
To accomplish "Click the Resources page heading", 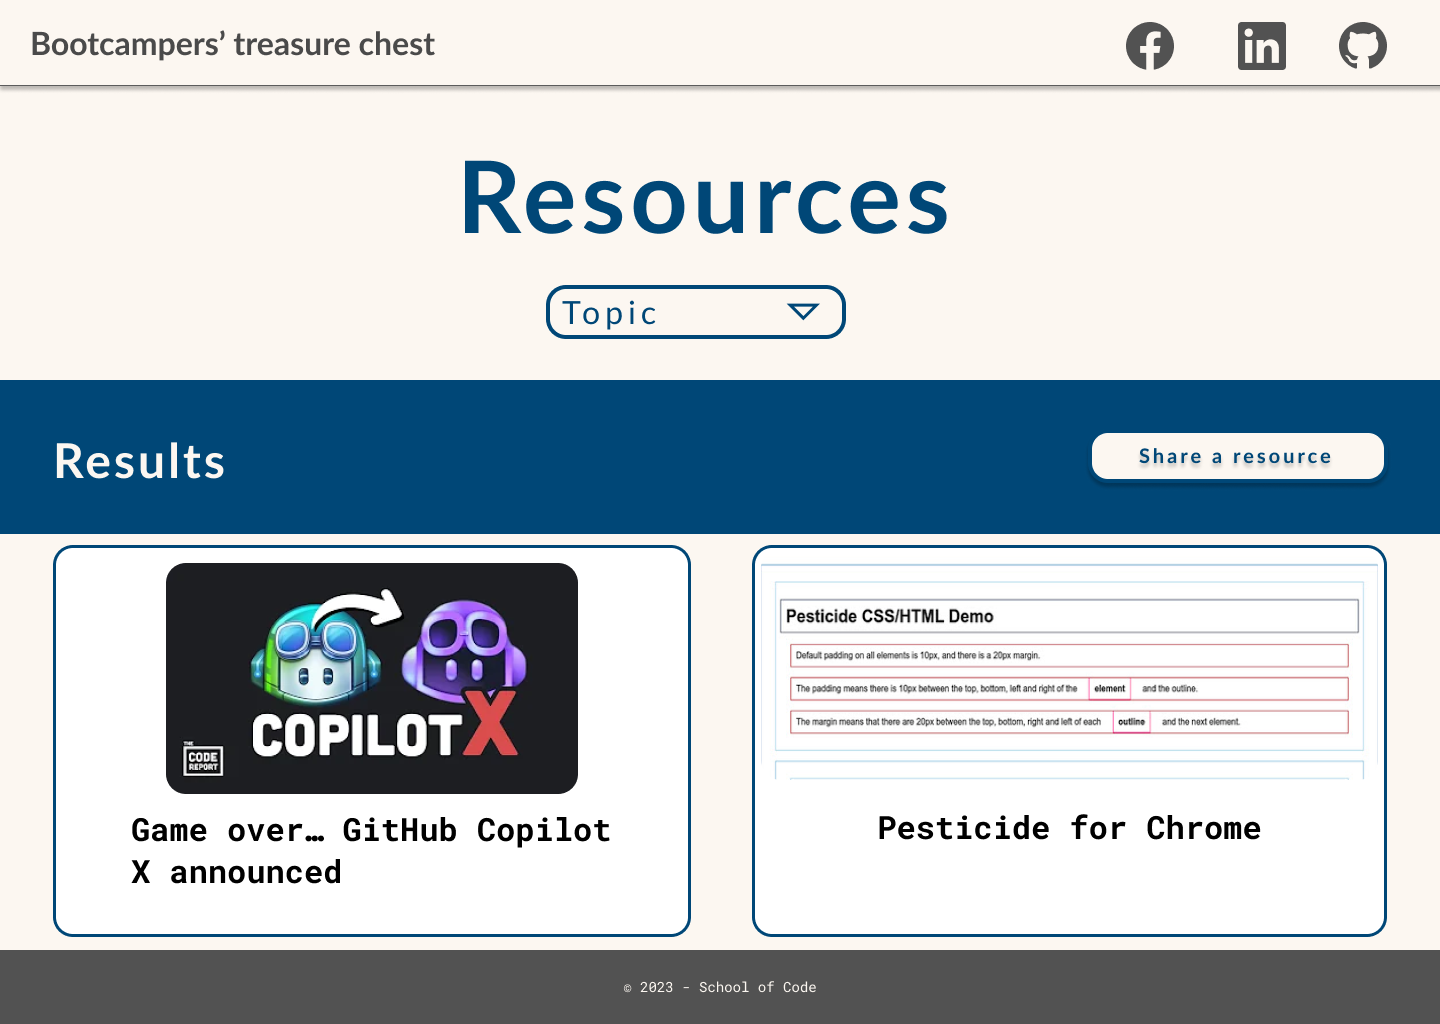I will click(704, 199).
